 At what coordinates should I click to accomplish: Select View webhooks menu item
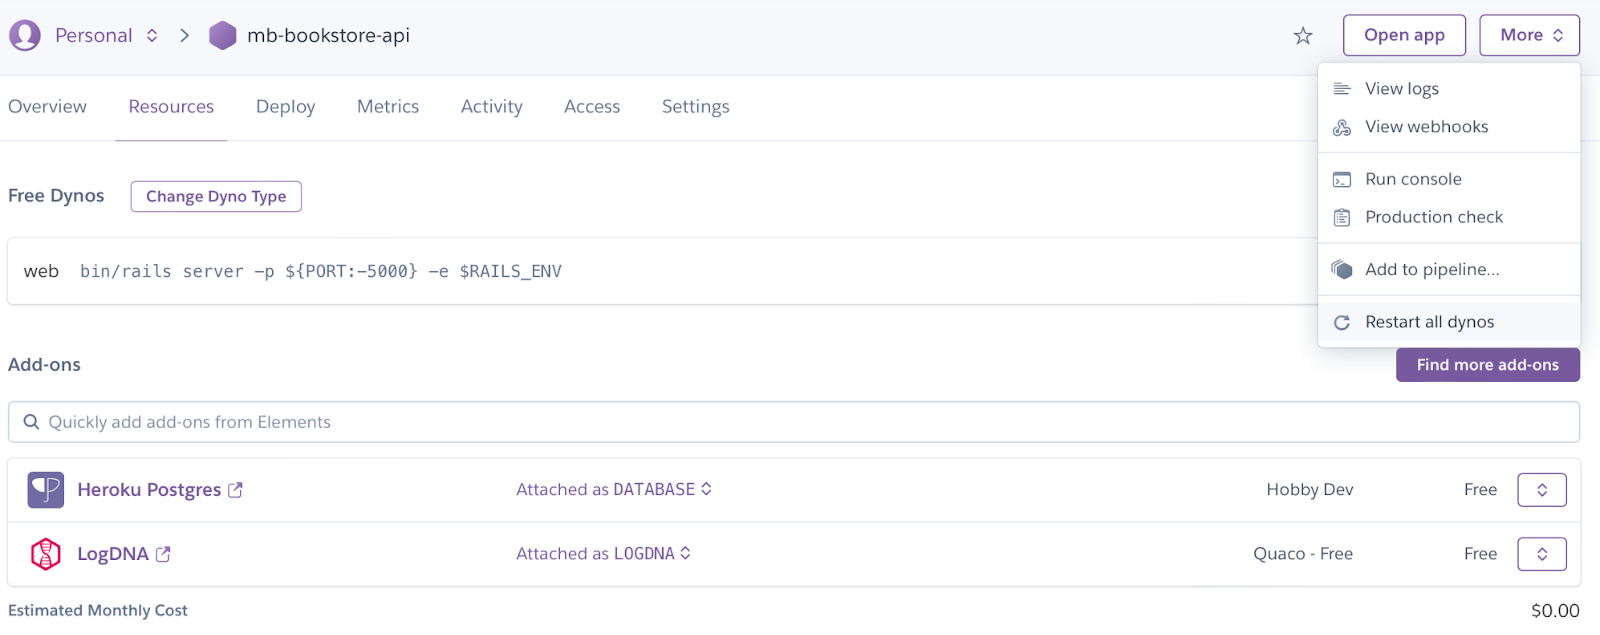point(1449,127)
